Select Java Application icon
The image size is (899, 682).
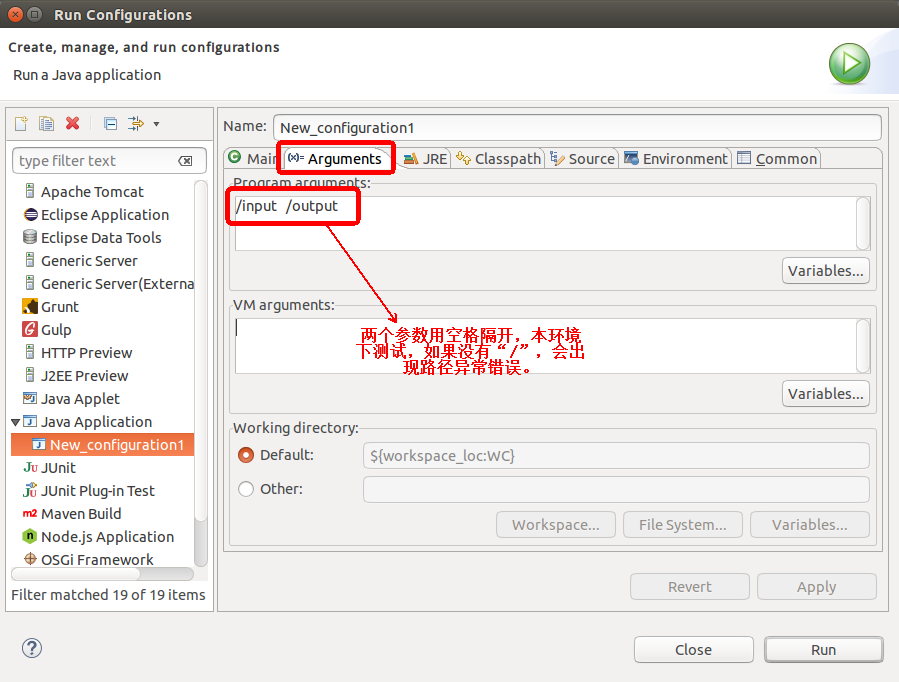[x=30, y=421]
